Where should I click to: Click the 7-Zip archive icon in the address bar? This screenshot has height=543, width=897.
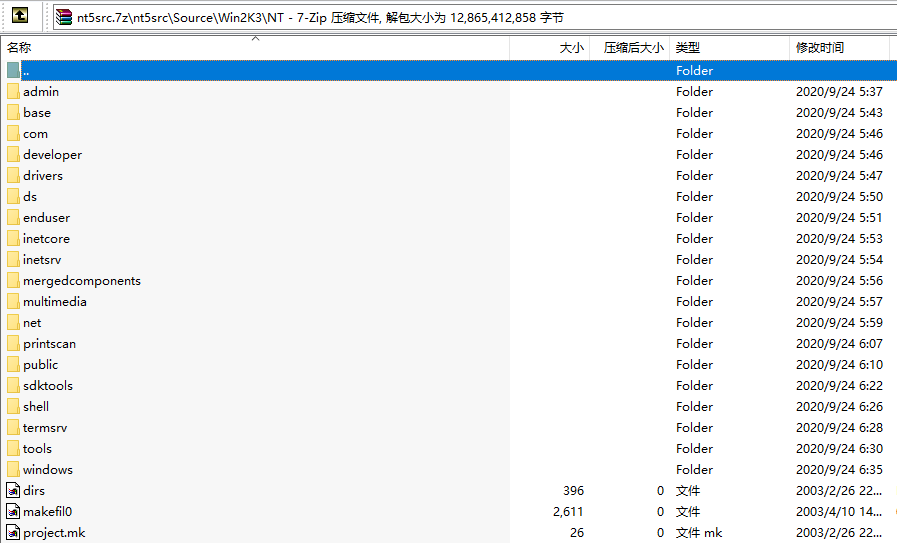pyautogui.click(x=64, y=18)
